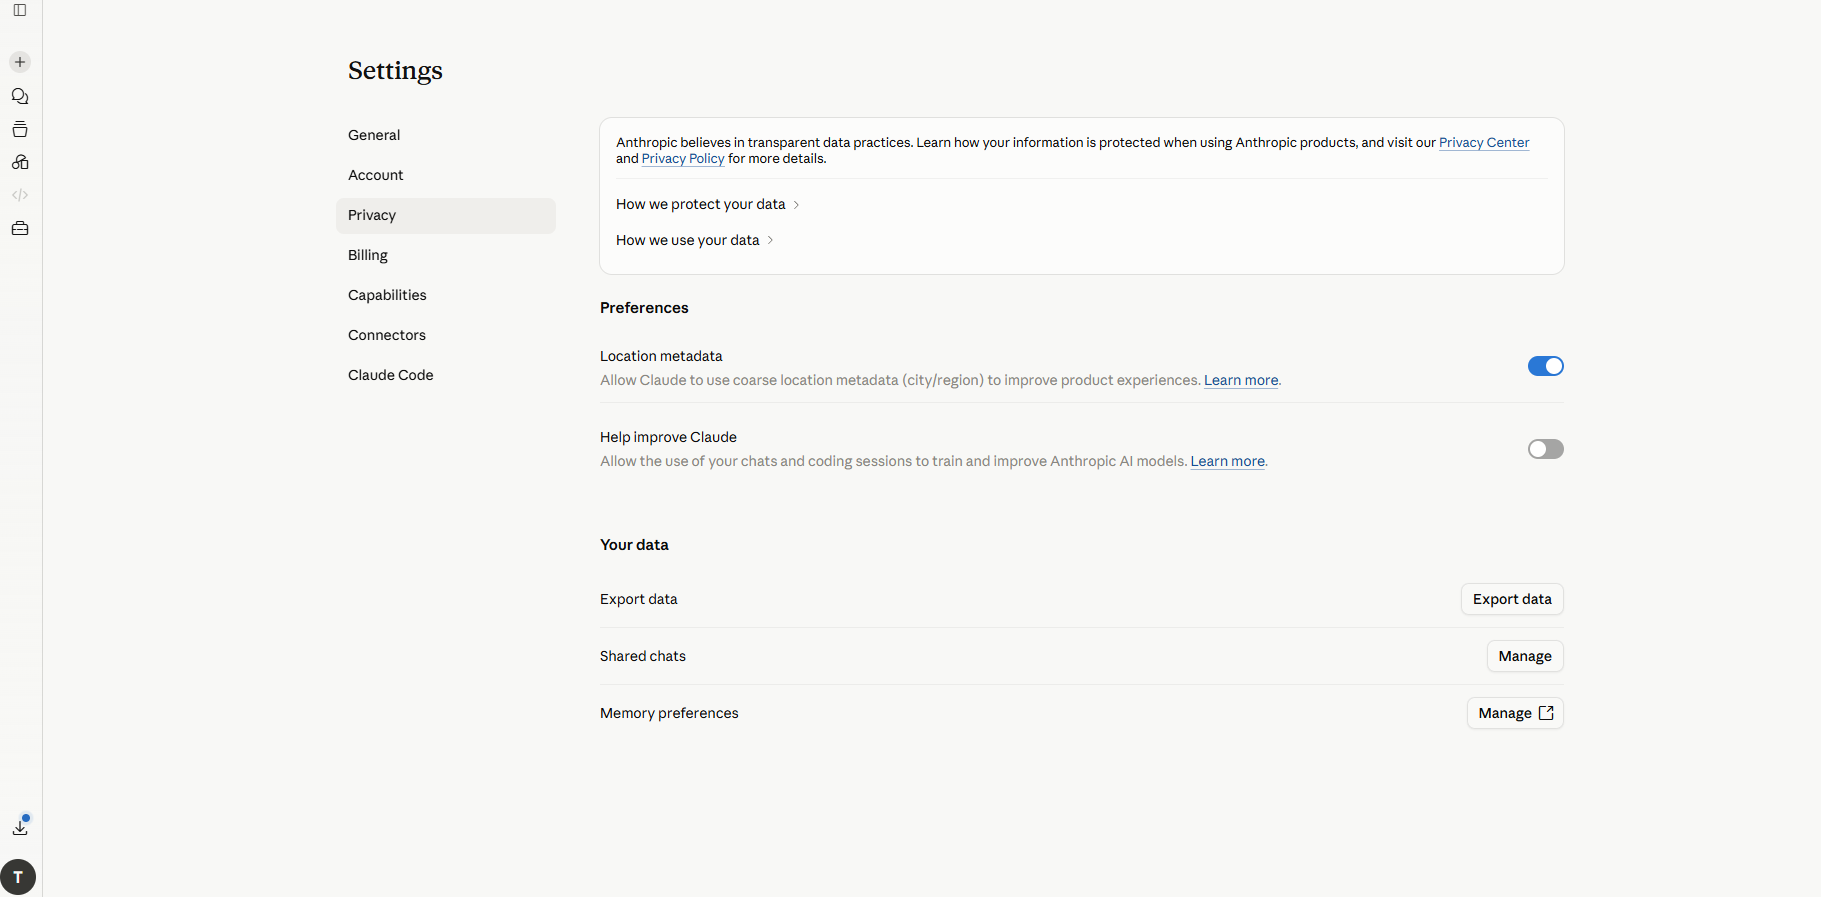
Task: Open the user avatar T menu
Action: (x=18, y=877)
